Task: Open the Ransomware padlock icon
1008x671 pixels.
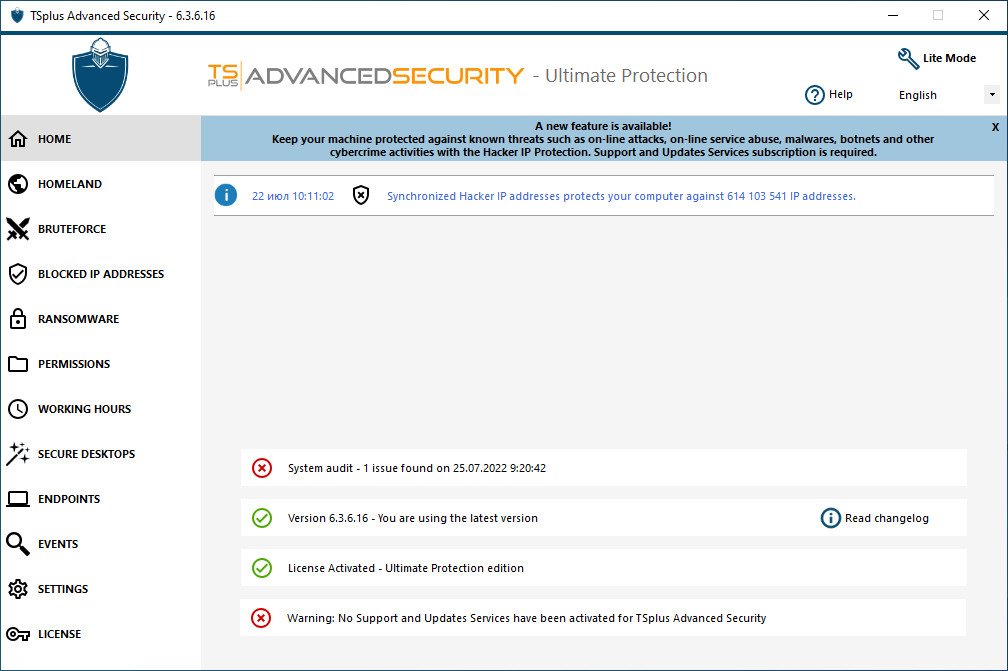Action: tap(18, 319)
